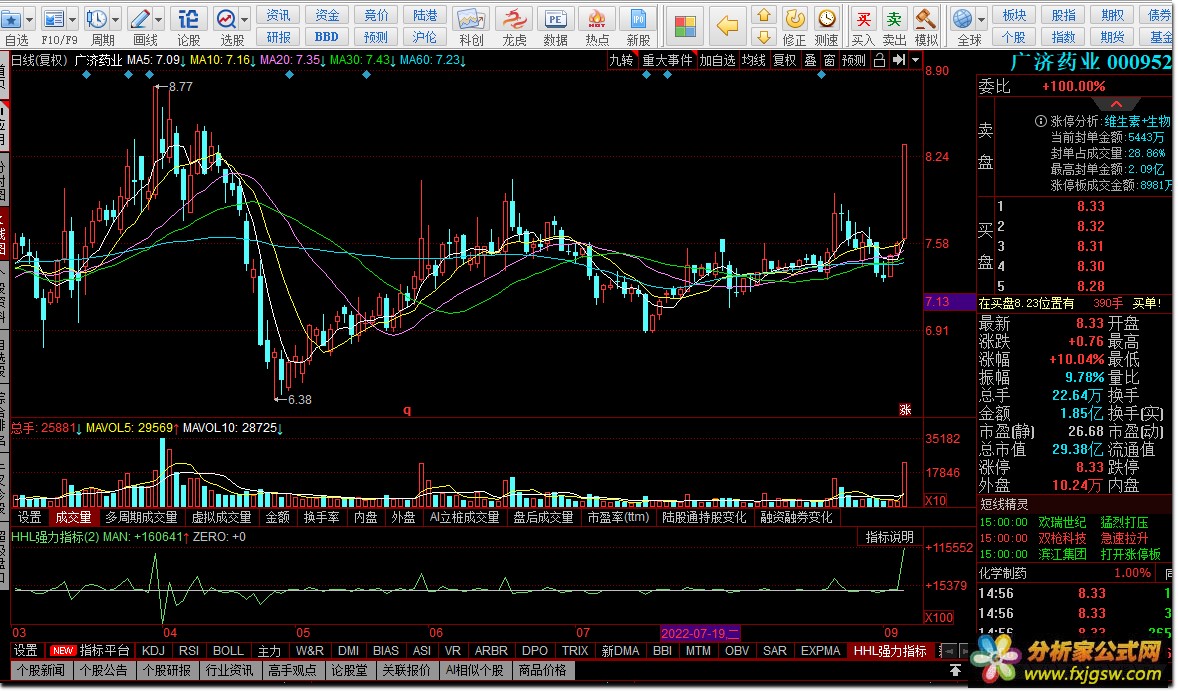Open the 论股 discussion icon
The image size is (1178, 691).
188,19
